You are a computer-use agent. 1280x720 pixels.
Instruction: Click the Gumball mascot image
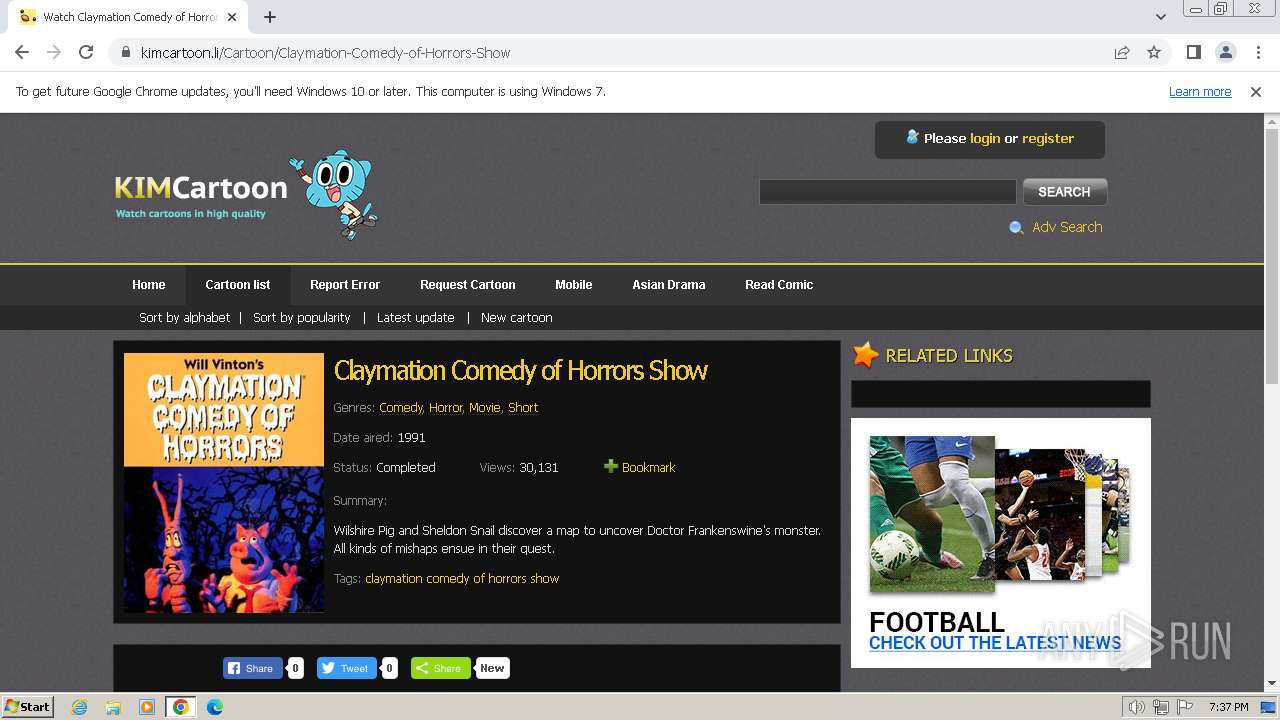(335, 194)
